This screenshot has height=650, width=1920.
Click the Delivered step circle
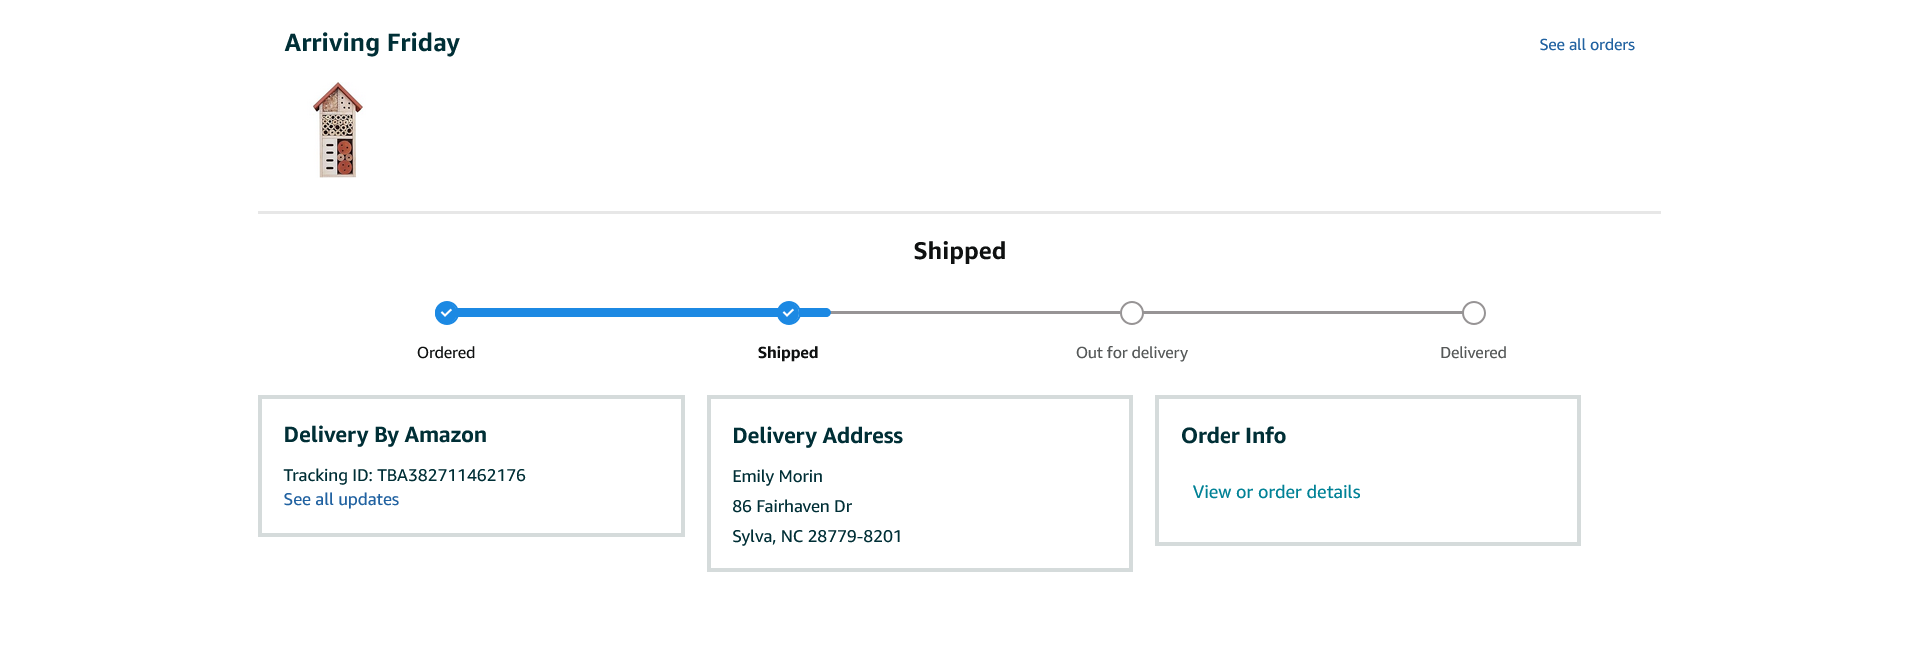coord(1474,313)
